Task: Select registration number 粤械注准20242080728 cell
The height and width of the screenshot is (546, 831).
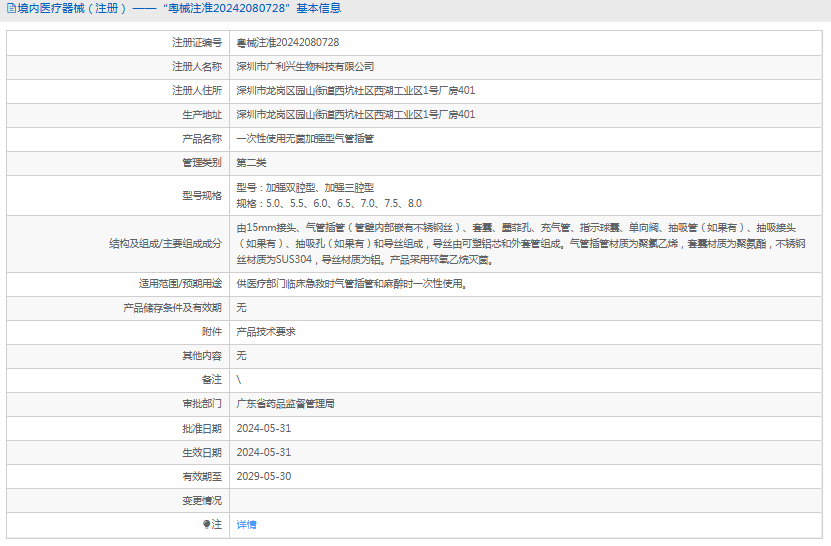Action: tap(288, 42)
